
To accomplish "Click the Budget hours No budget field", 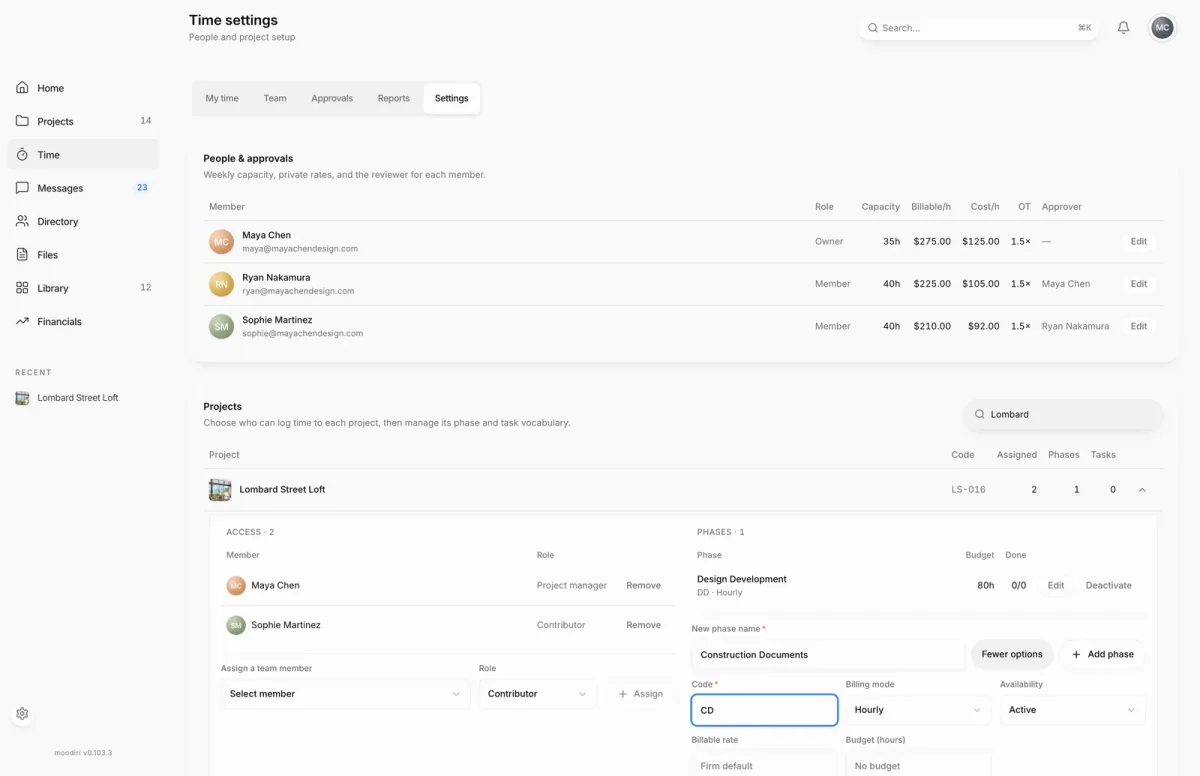I will [x=918, y=766].
